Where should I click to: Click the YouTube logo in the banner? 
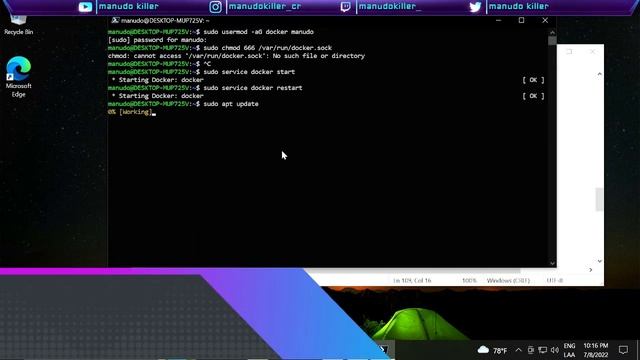85,7
